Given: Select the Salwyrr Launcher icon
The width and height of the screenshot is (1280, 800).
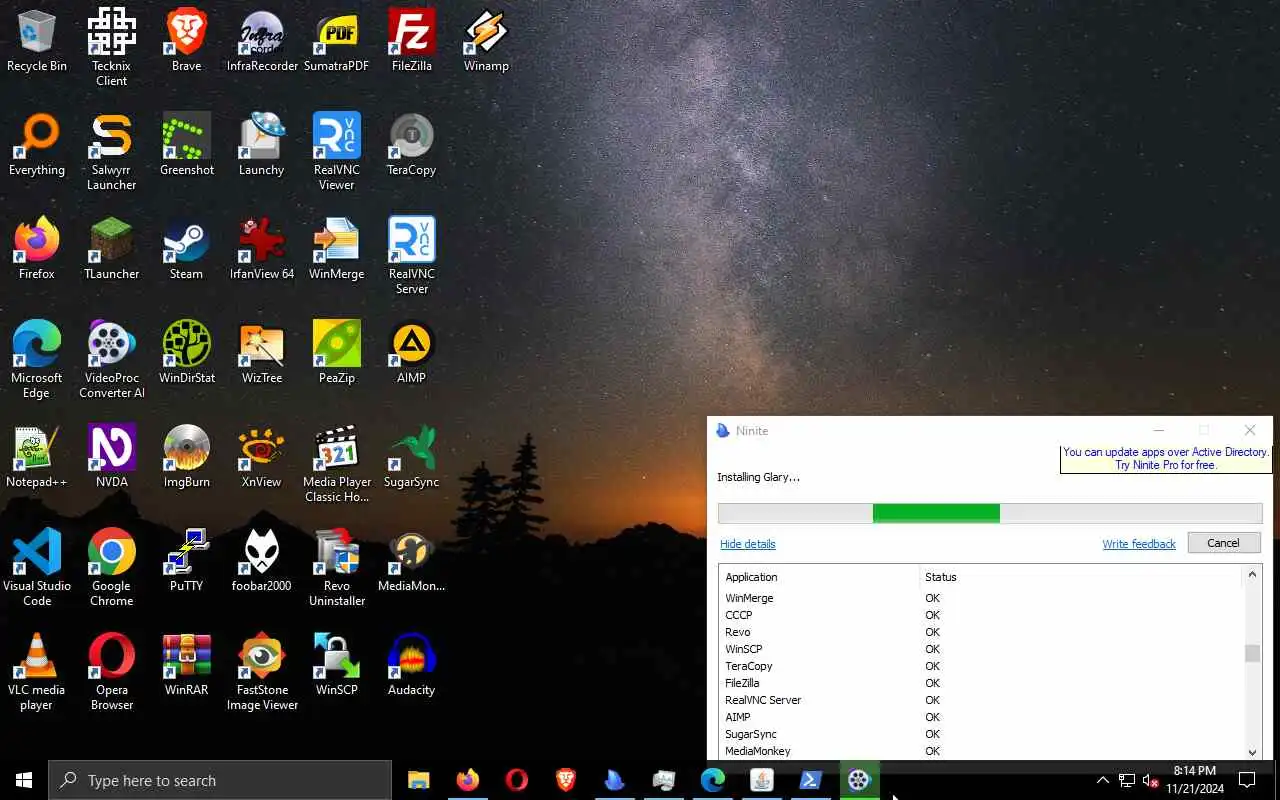Looking at the screenshot, I should 111,151.
